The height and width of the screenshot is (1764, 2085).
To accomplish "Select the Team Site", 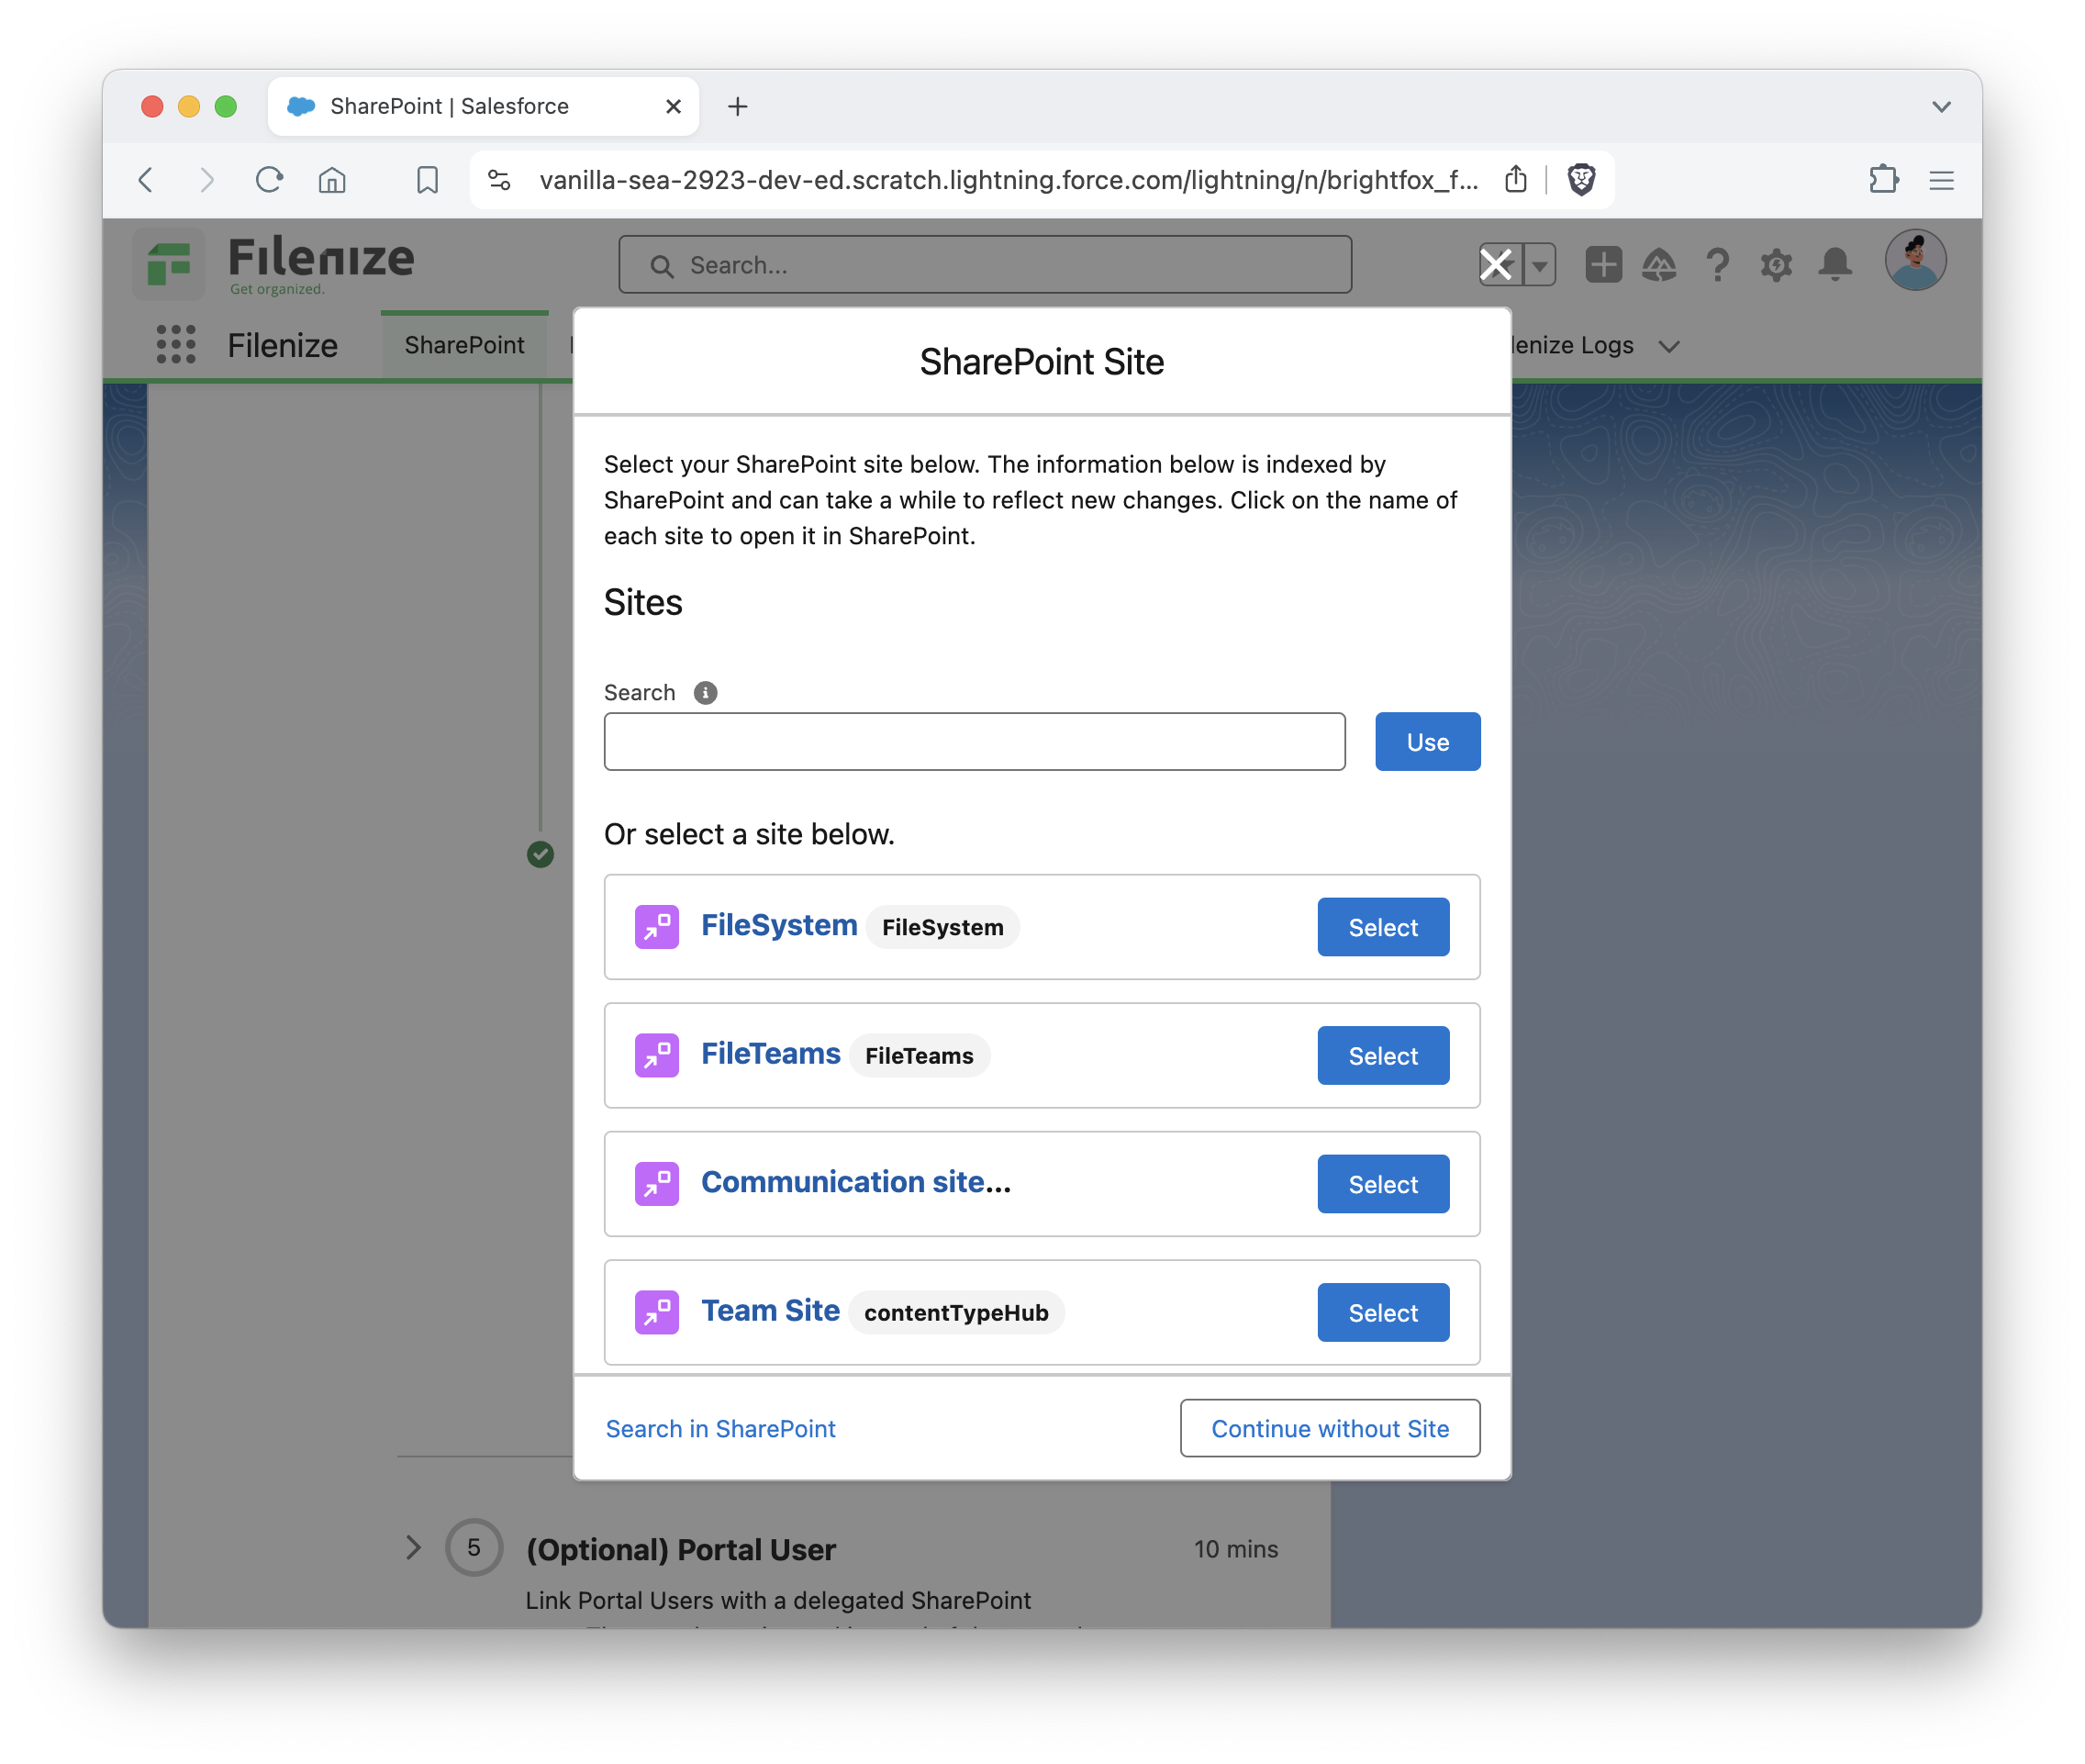I will click(1382, 1313).
